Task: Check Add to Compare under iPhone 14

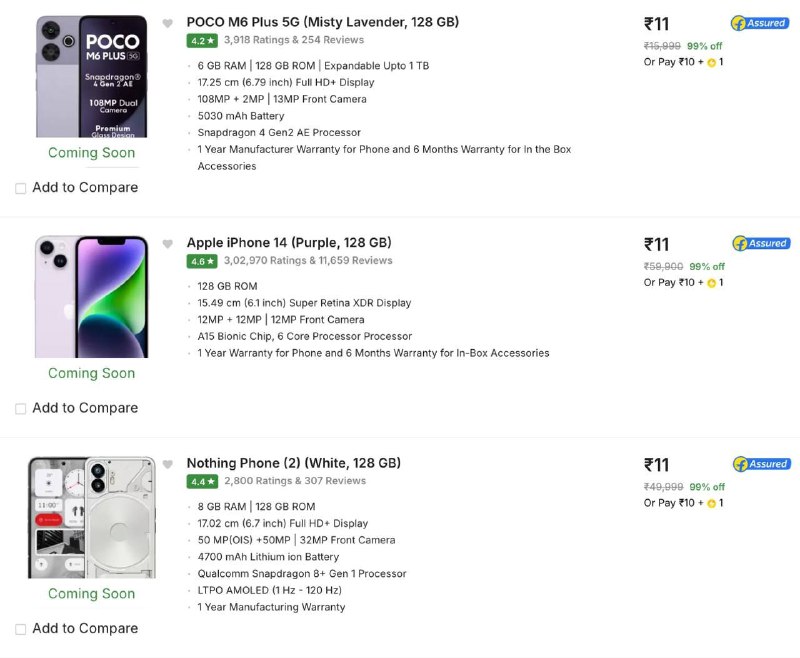Action: point(20,408)
